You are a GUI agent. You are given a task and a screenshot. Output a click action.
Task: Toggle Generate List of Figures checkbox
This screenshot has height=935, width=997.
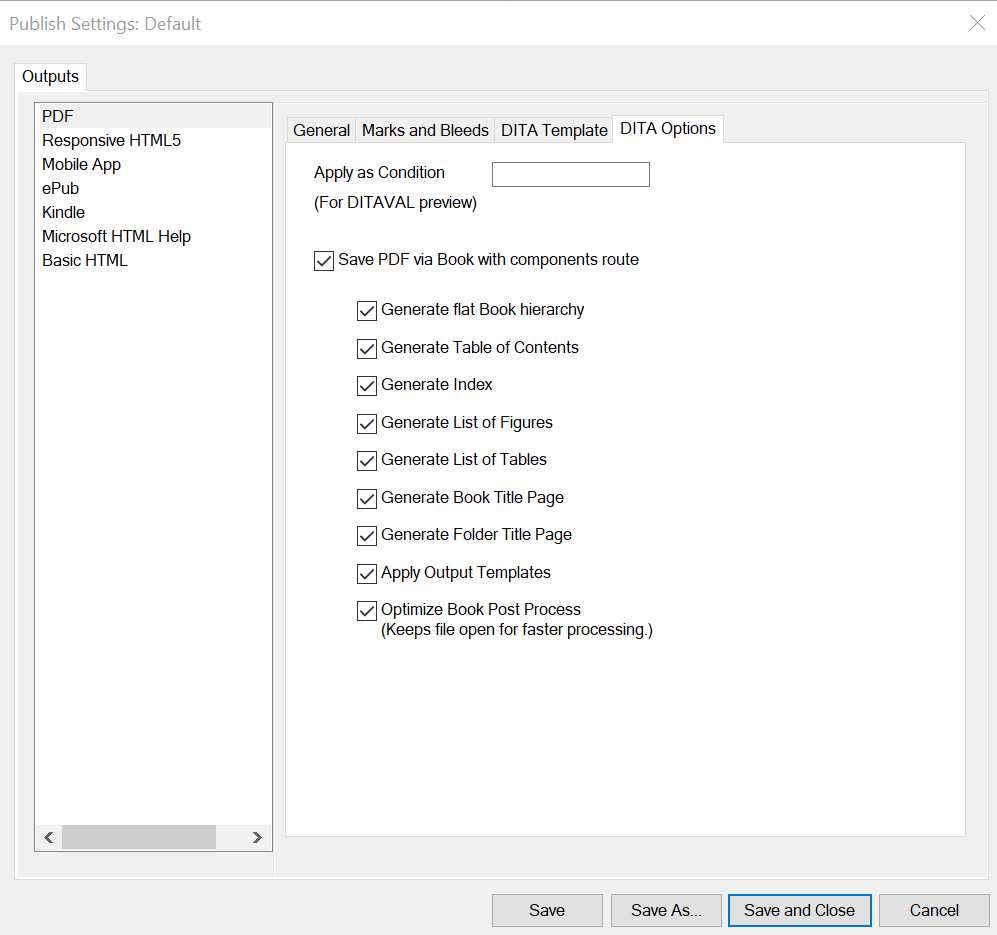coord(367,424)
